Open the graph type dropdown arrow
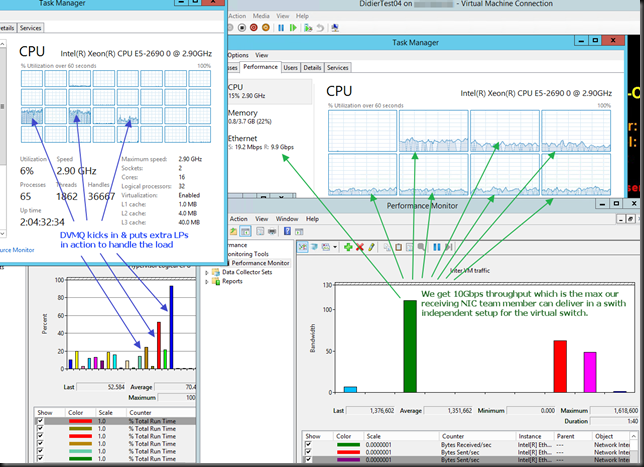 point(335,247)
